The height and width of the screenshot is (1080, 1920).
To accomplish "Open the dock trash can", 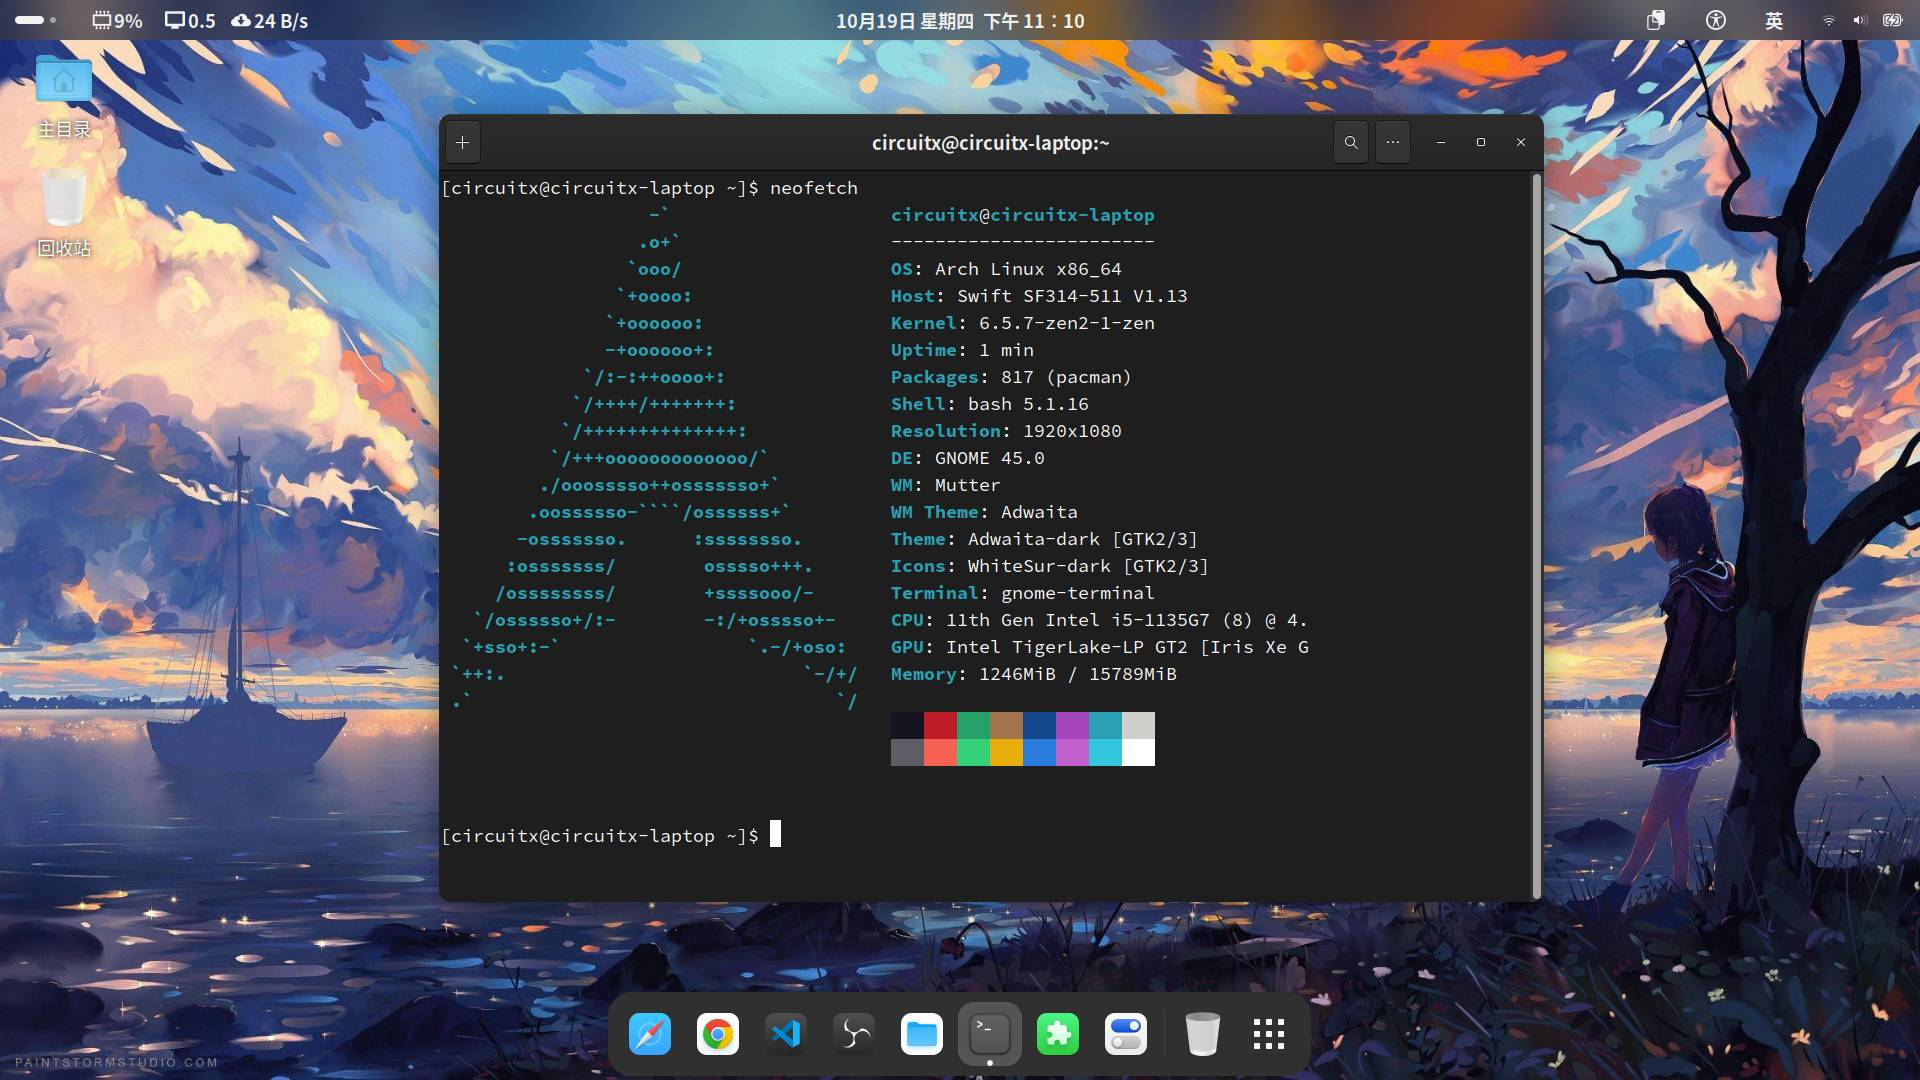I will pyautogui.click(x=1202, y=1034).
